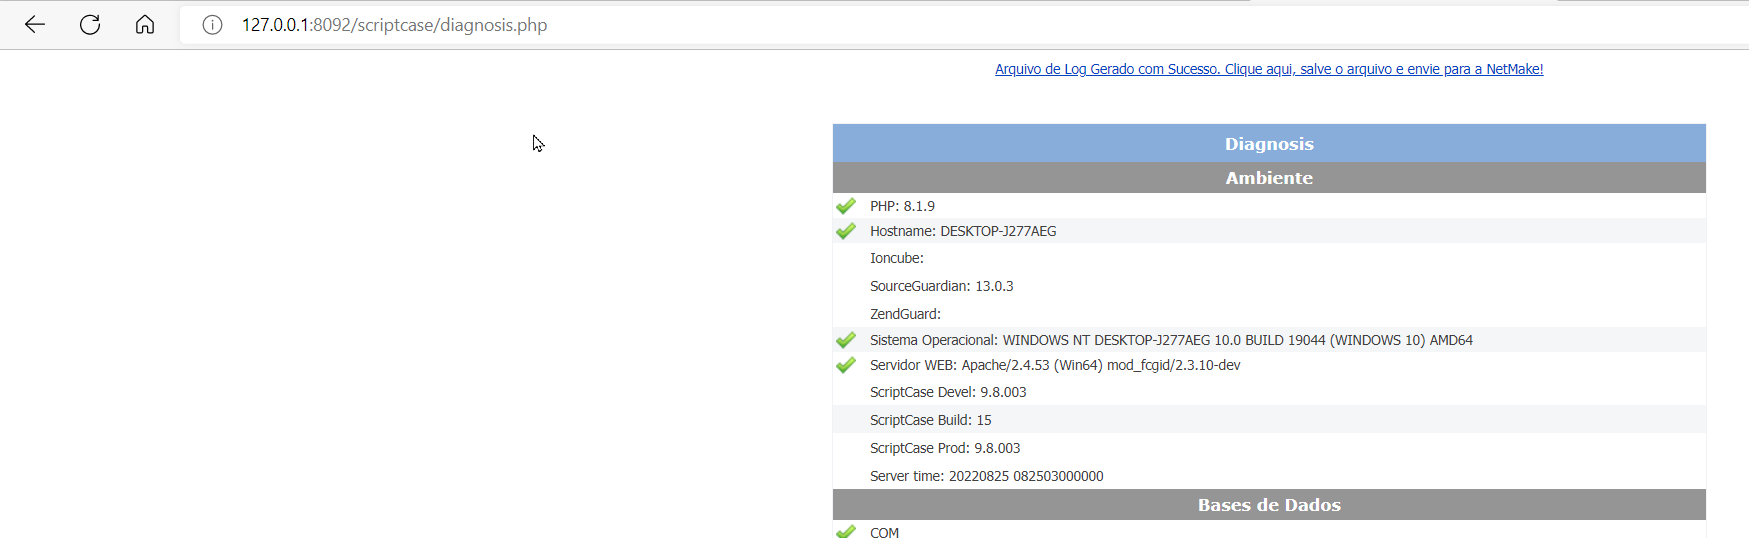Select Sistema Operacional WINDOWS NT text
This screenshot has height=538, width=1749.
(1171, 340)
